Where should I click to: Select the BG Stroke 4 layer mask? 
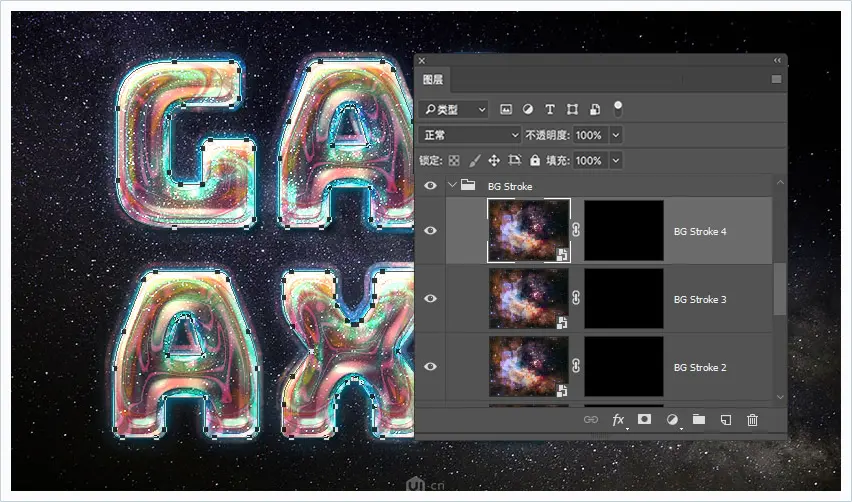624,230
